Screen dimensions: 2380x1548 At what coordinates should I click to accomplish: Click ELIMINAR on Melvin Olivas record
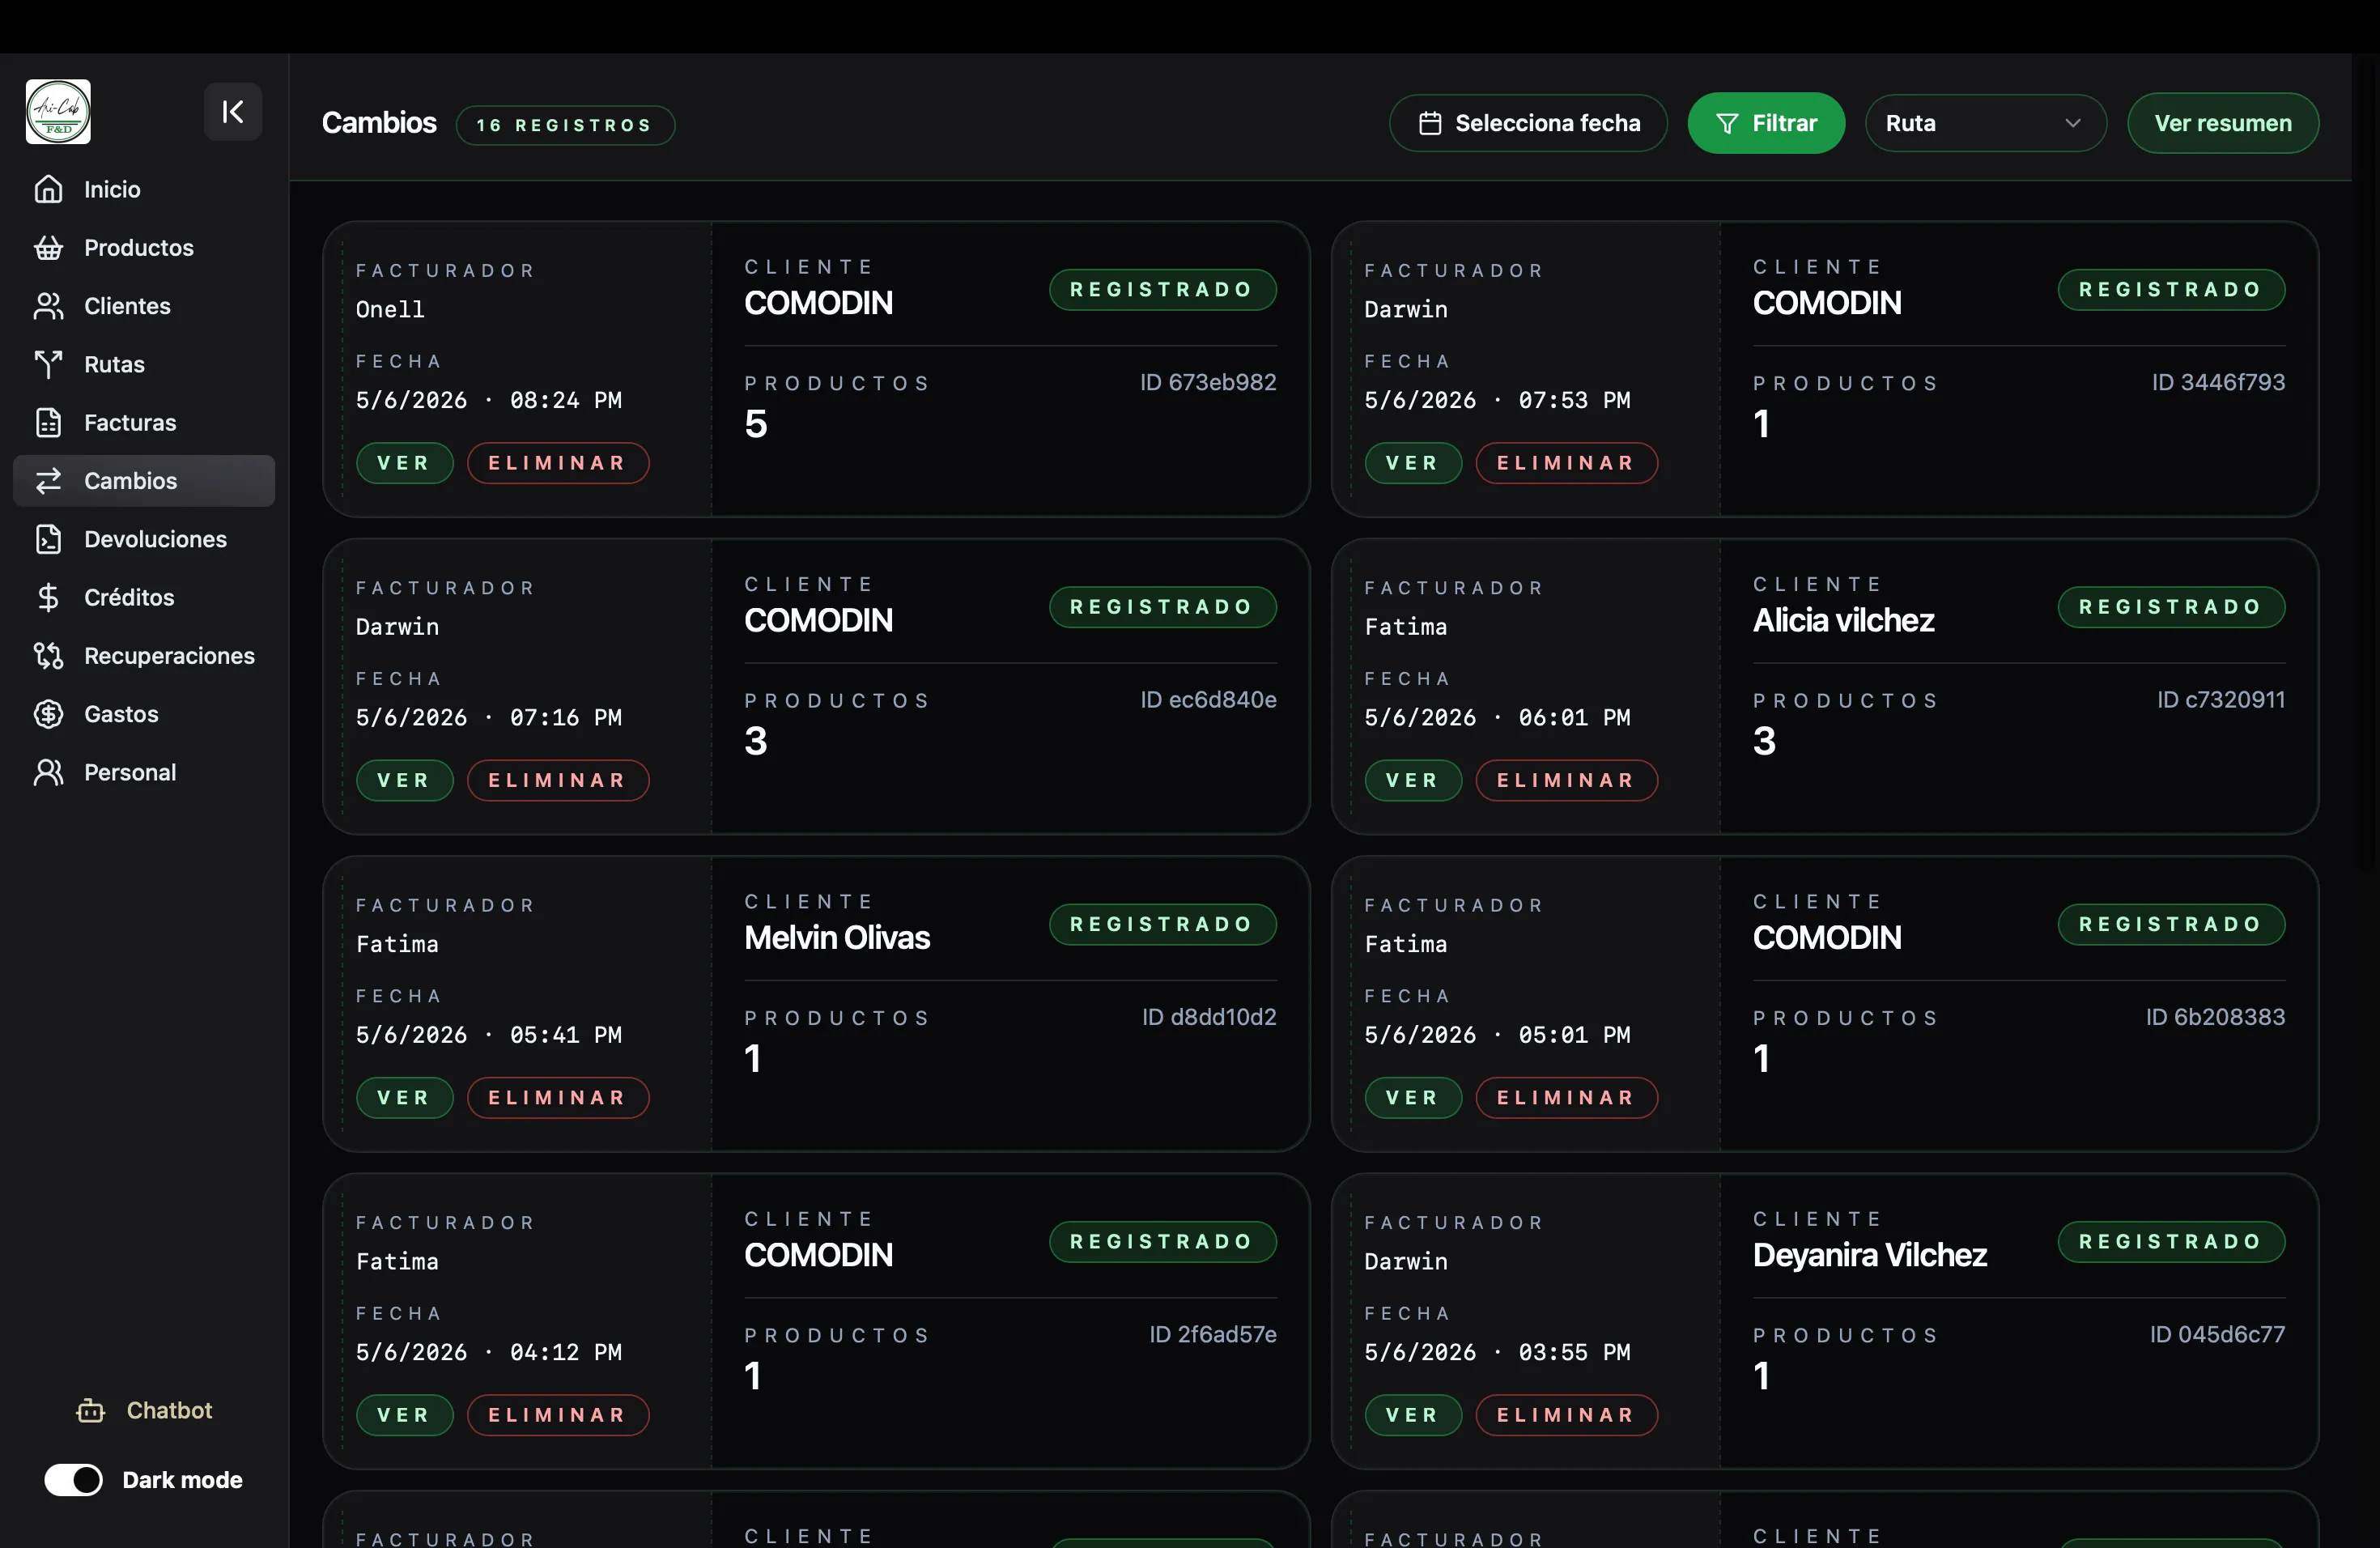pos(558,1097)
